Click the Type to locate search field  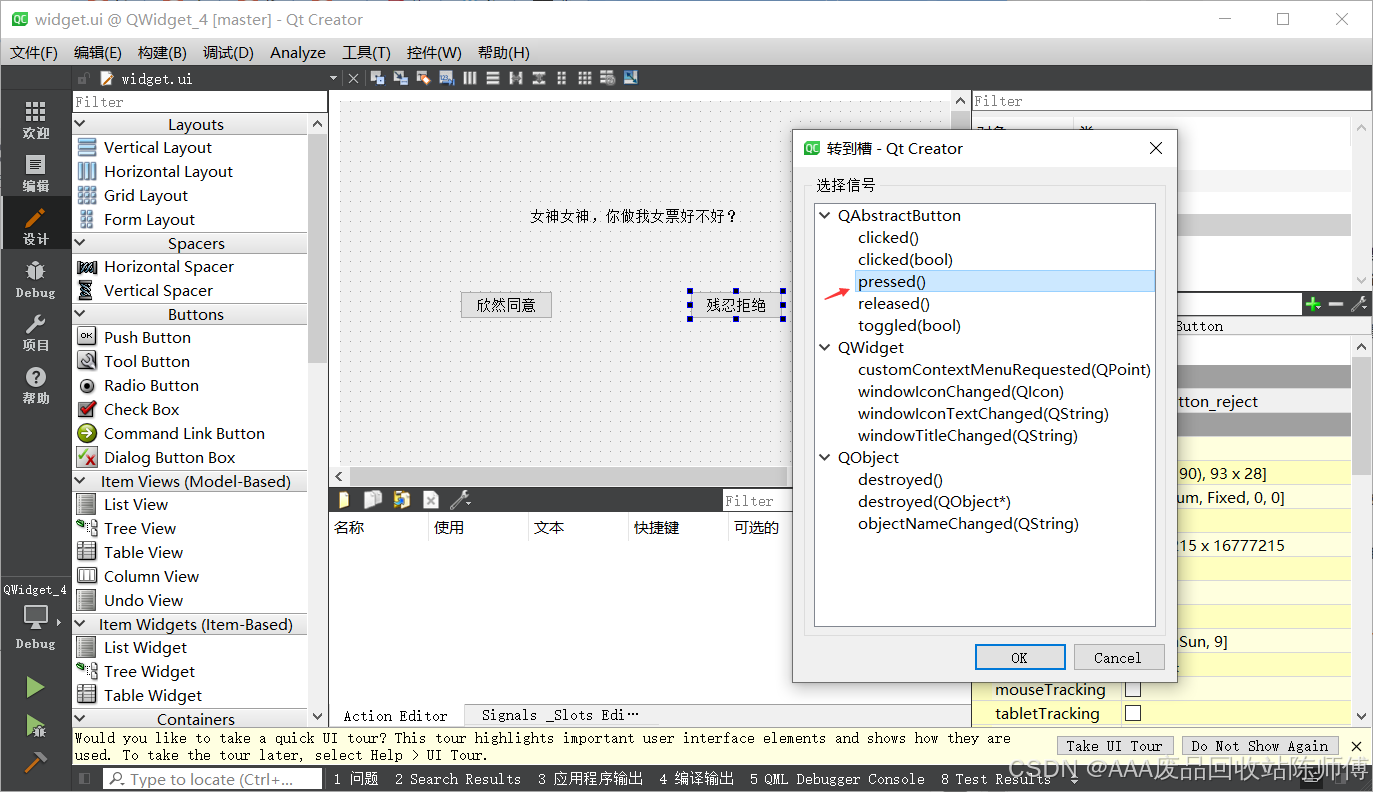tap(212, 779)
